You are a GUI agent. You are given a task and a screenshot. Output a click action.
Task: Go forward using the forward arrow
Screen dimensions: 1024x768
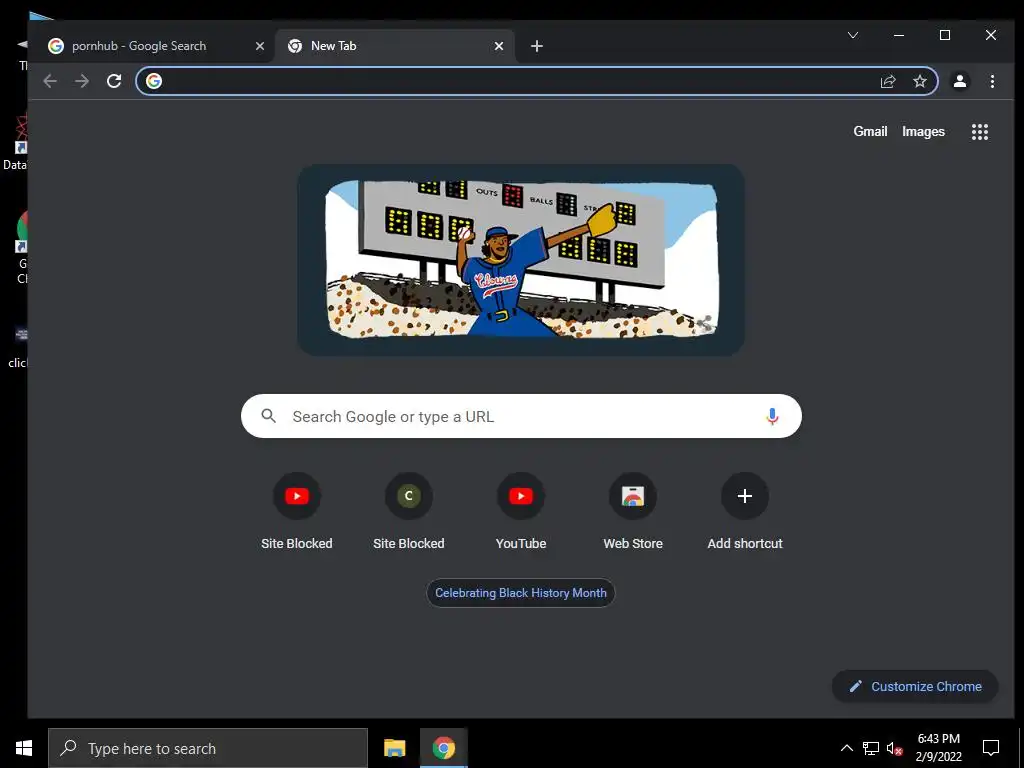point(82,81)
